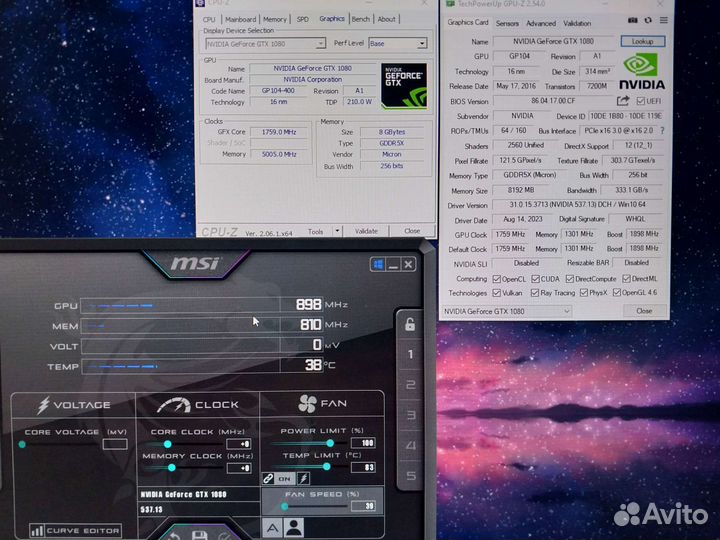Open the Perf Level dropdown in CPU-Z
Viewport: 720px width, 540px height.
click(422, 44)
